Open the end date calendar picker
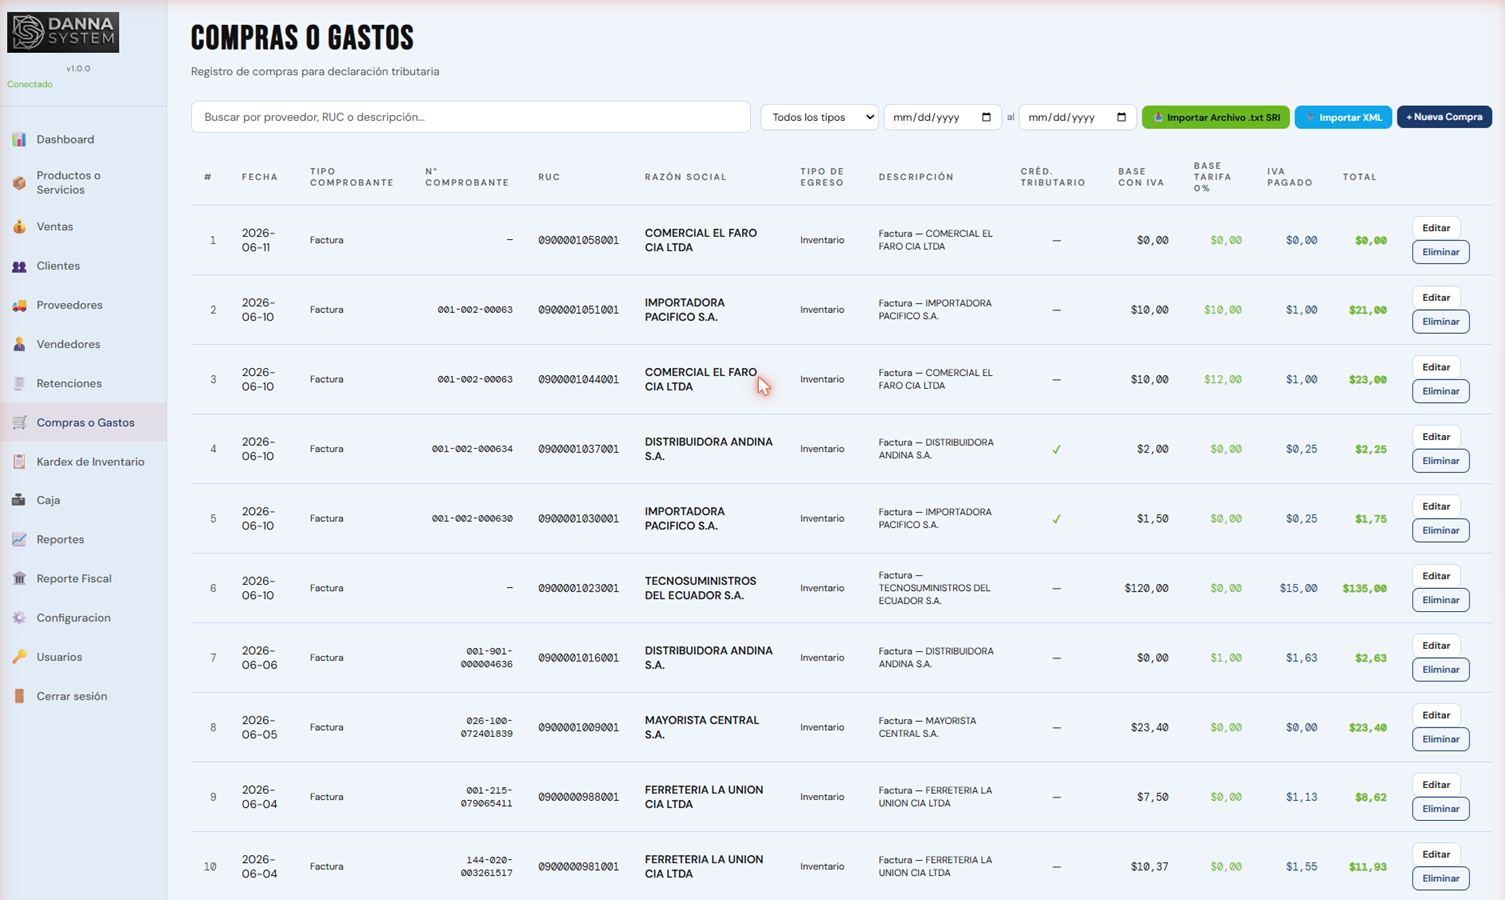Screen dimensions: 1505x900 pos(1121,117)
